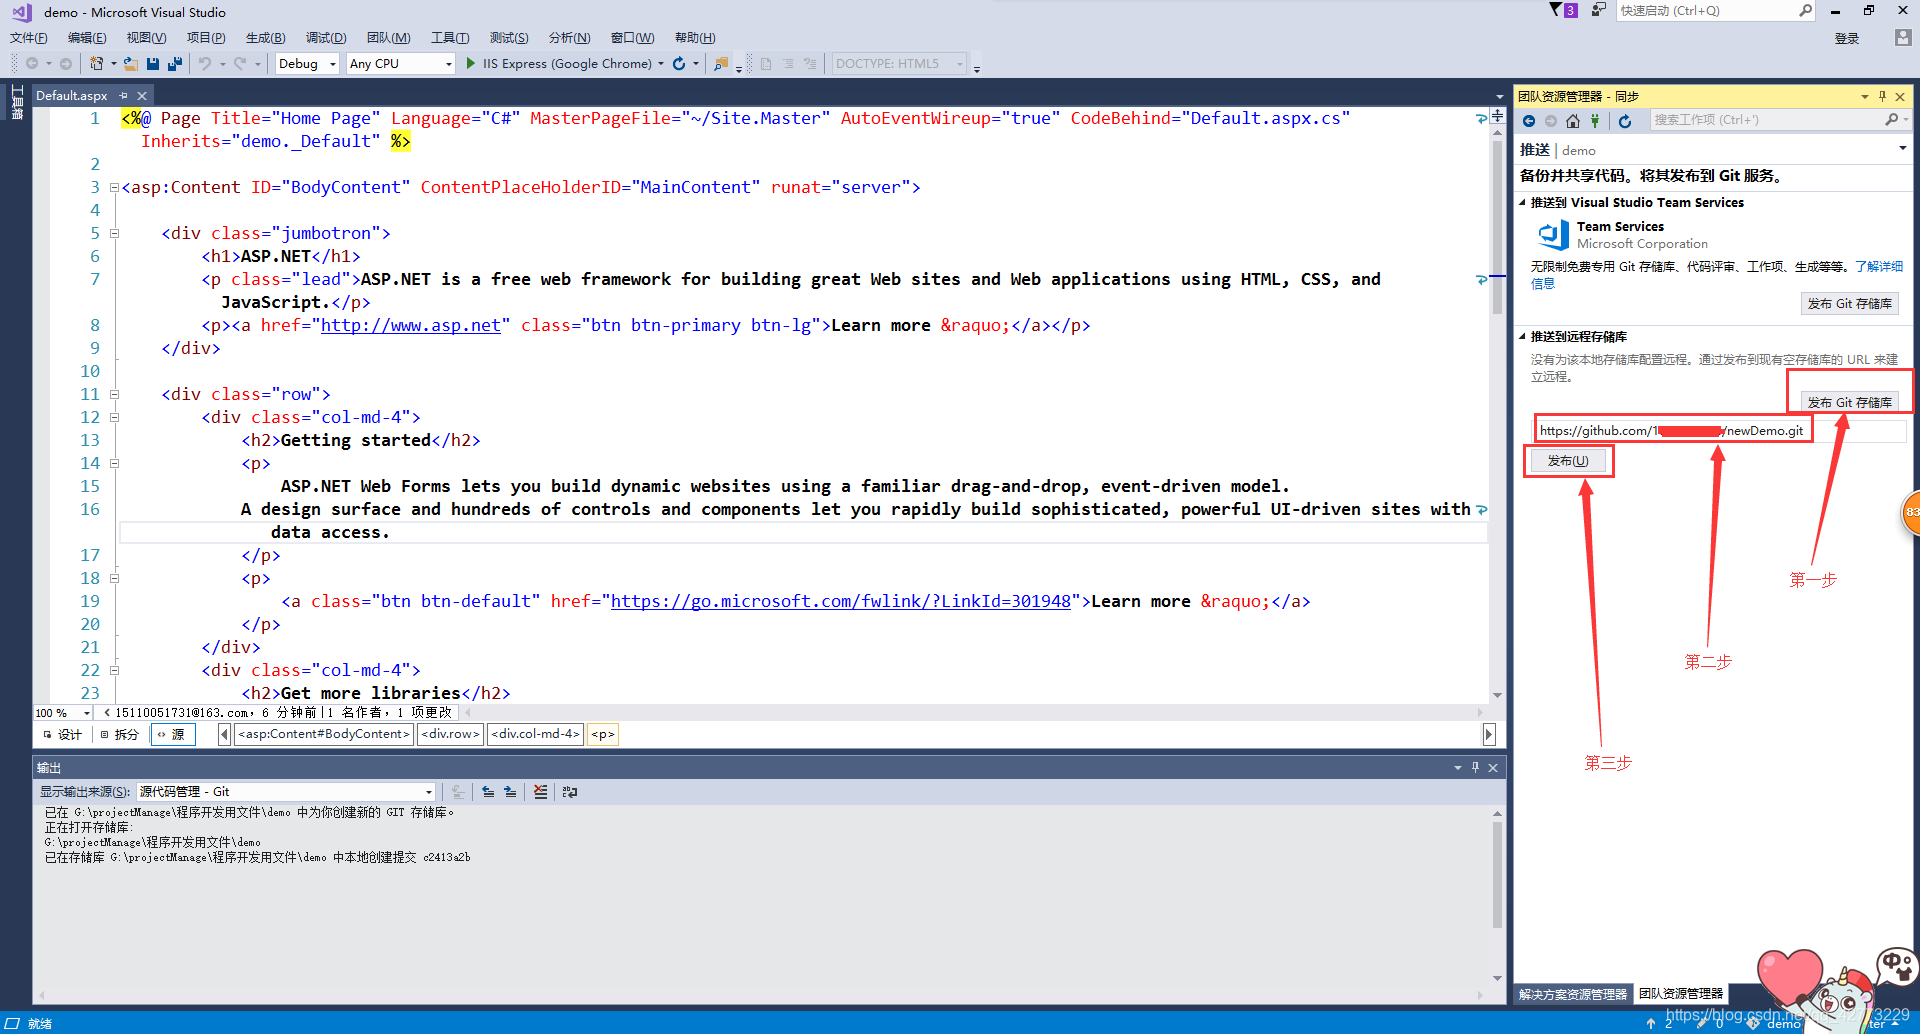The width and height of the screenshot is (1920, 1034).
Task: Click Clear All icon in Output toolbar
Action: (541, 792)
